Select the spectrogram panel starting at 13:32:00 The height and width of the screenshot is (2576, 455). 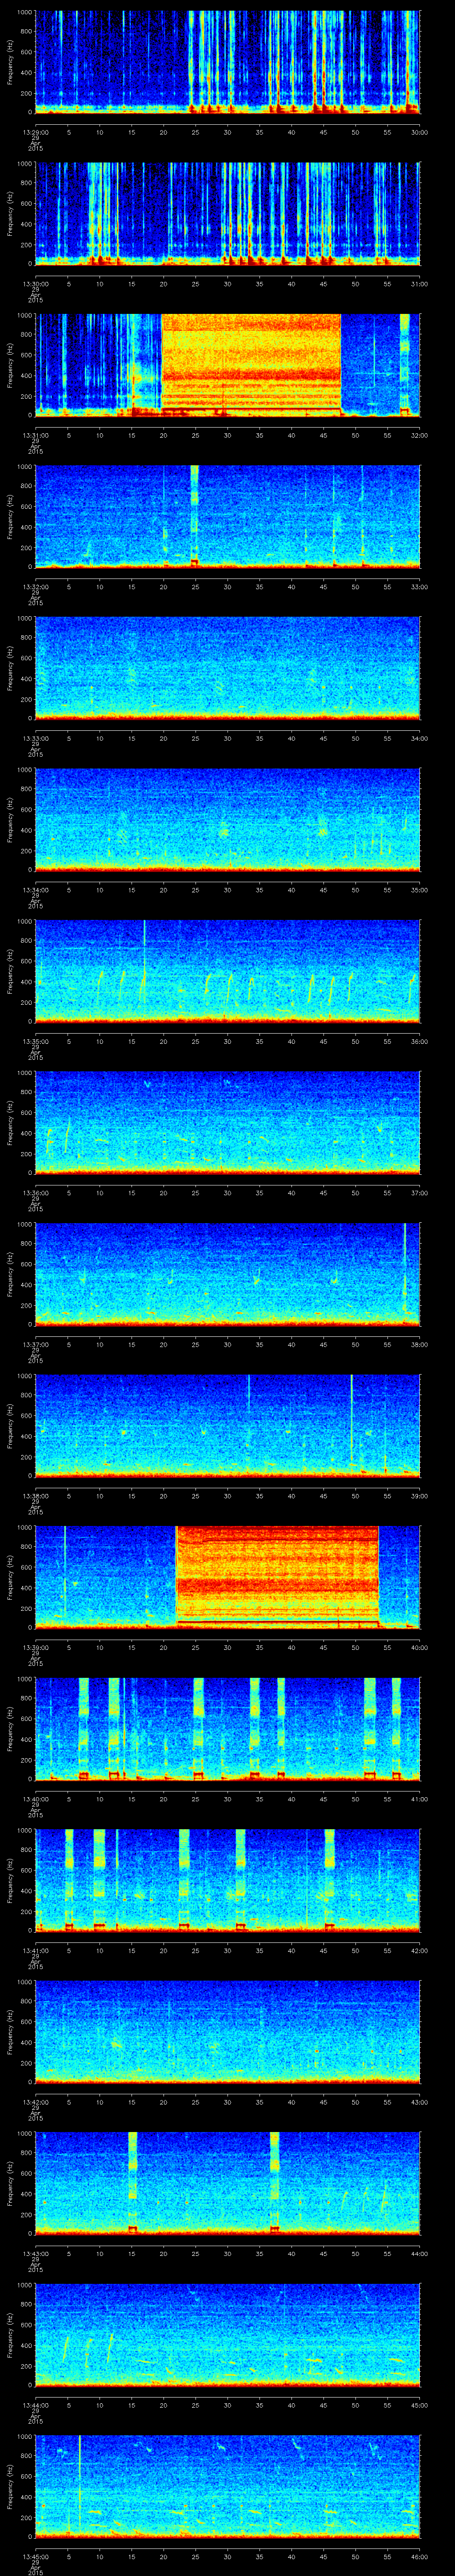pos(228,516)
